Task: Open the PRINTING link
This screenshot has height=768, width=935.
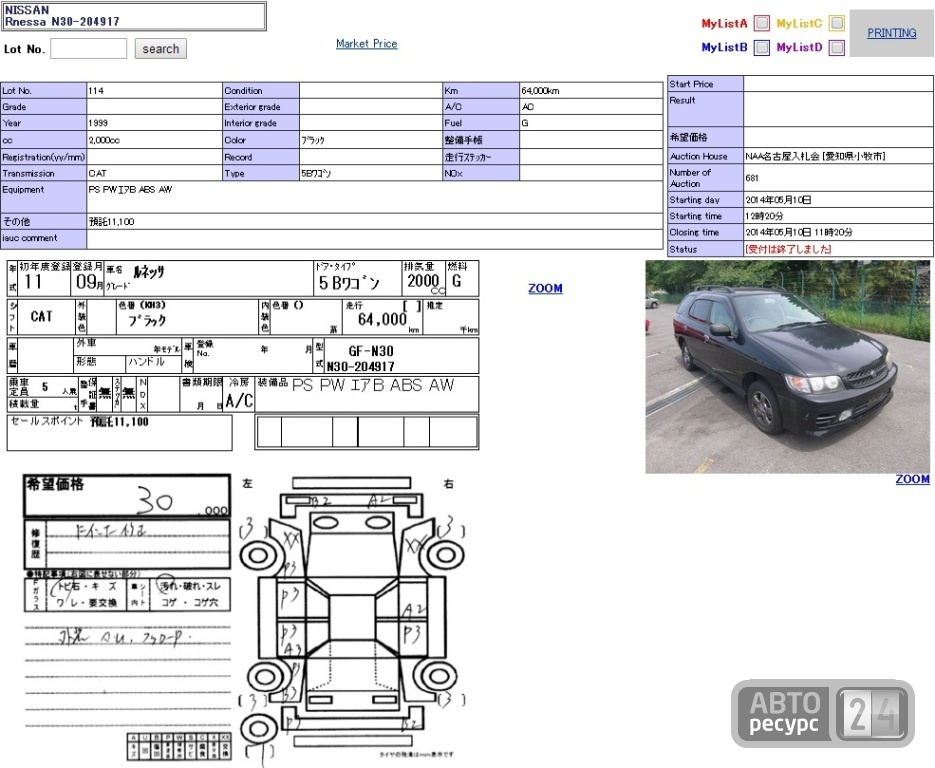Action: pos(891,33)
